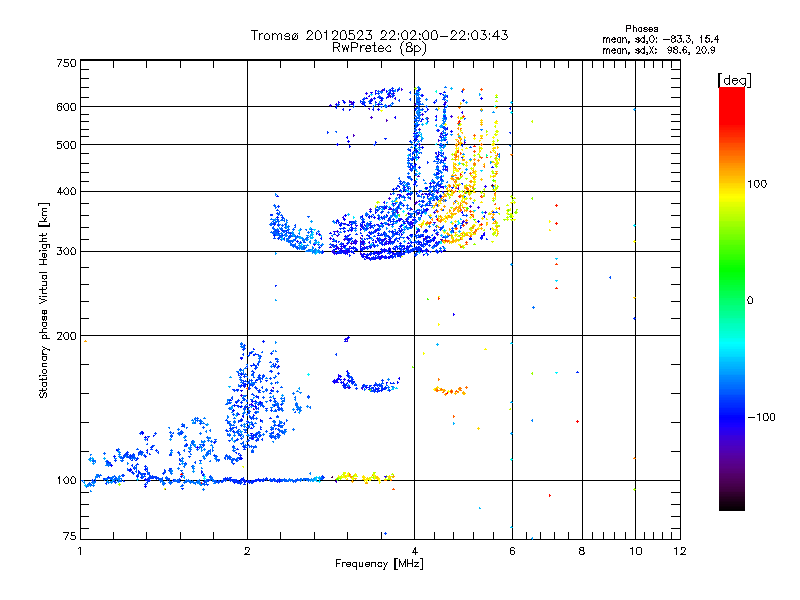Click the orange echo cluster near 150 km
The image size is (800, 600).
pos(451,391)
